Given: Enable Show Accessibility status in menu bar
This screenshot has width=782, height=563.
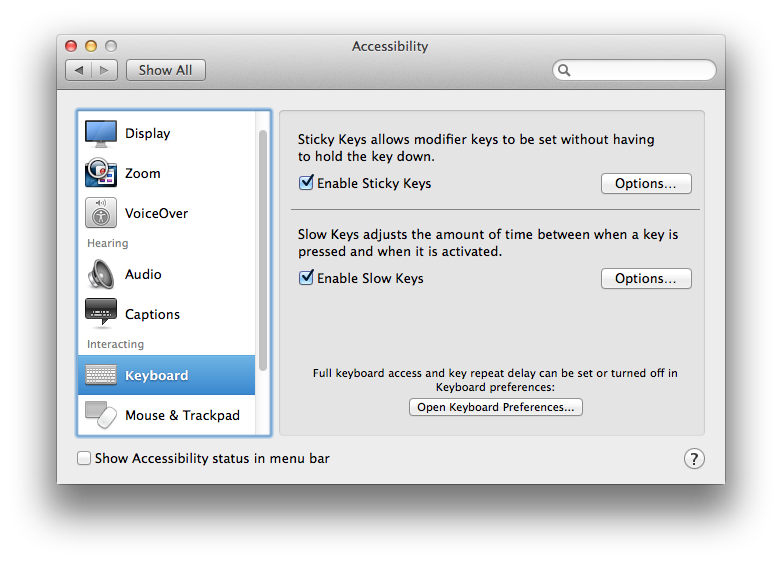Looking at the screenshot, I should pyautogui.click(x=84, y=458).
